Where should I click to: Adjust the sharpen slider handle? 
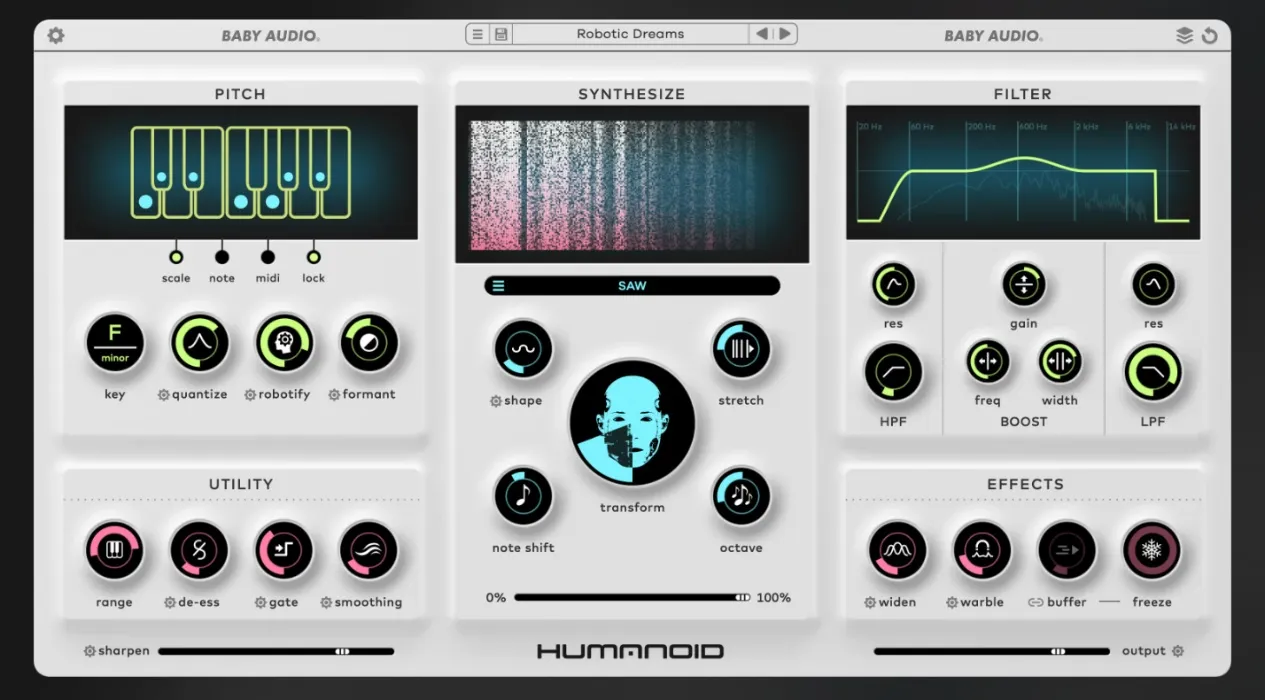(x=343, y=651)
